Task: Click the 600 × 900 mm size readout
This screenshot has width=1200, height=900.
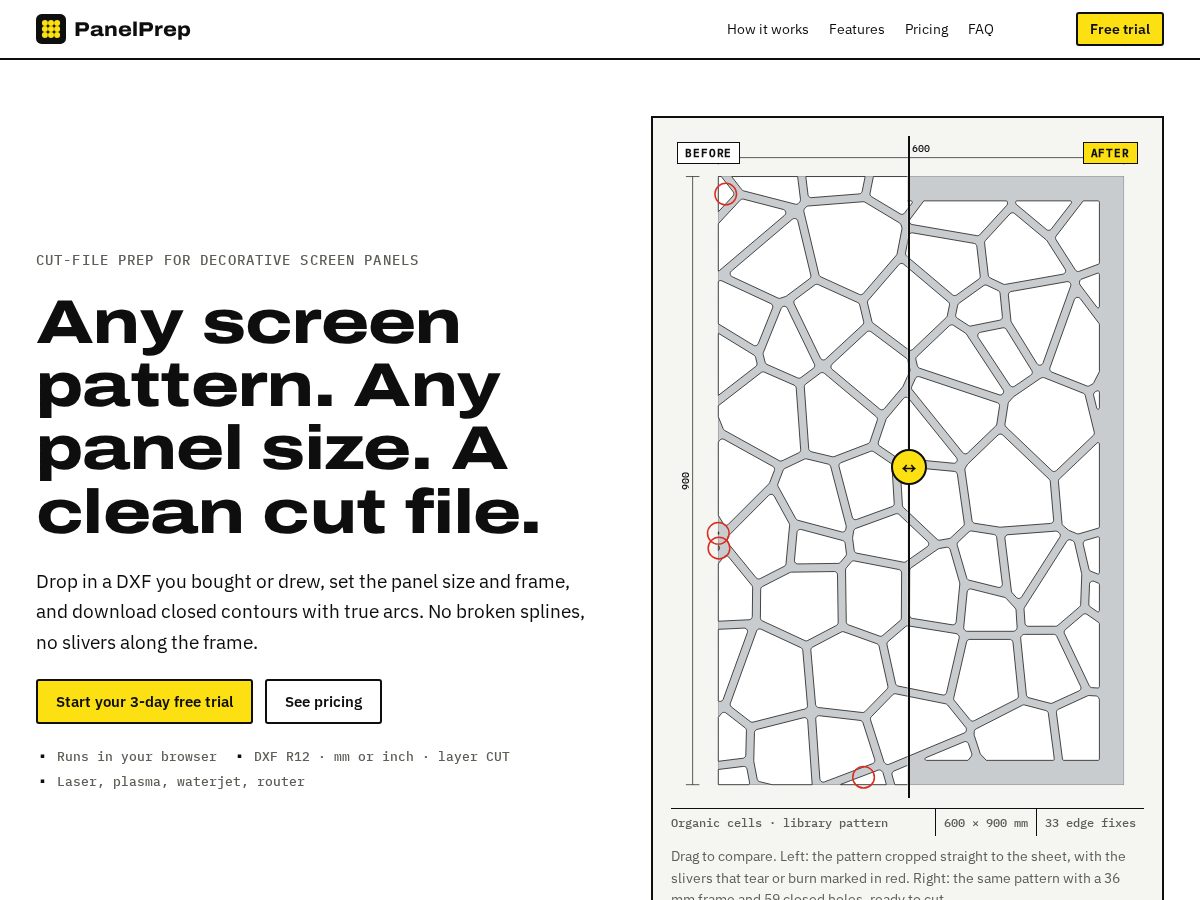Action: coord(986,823)
